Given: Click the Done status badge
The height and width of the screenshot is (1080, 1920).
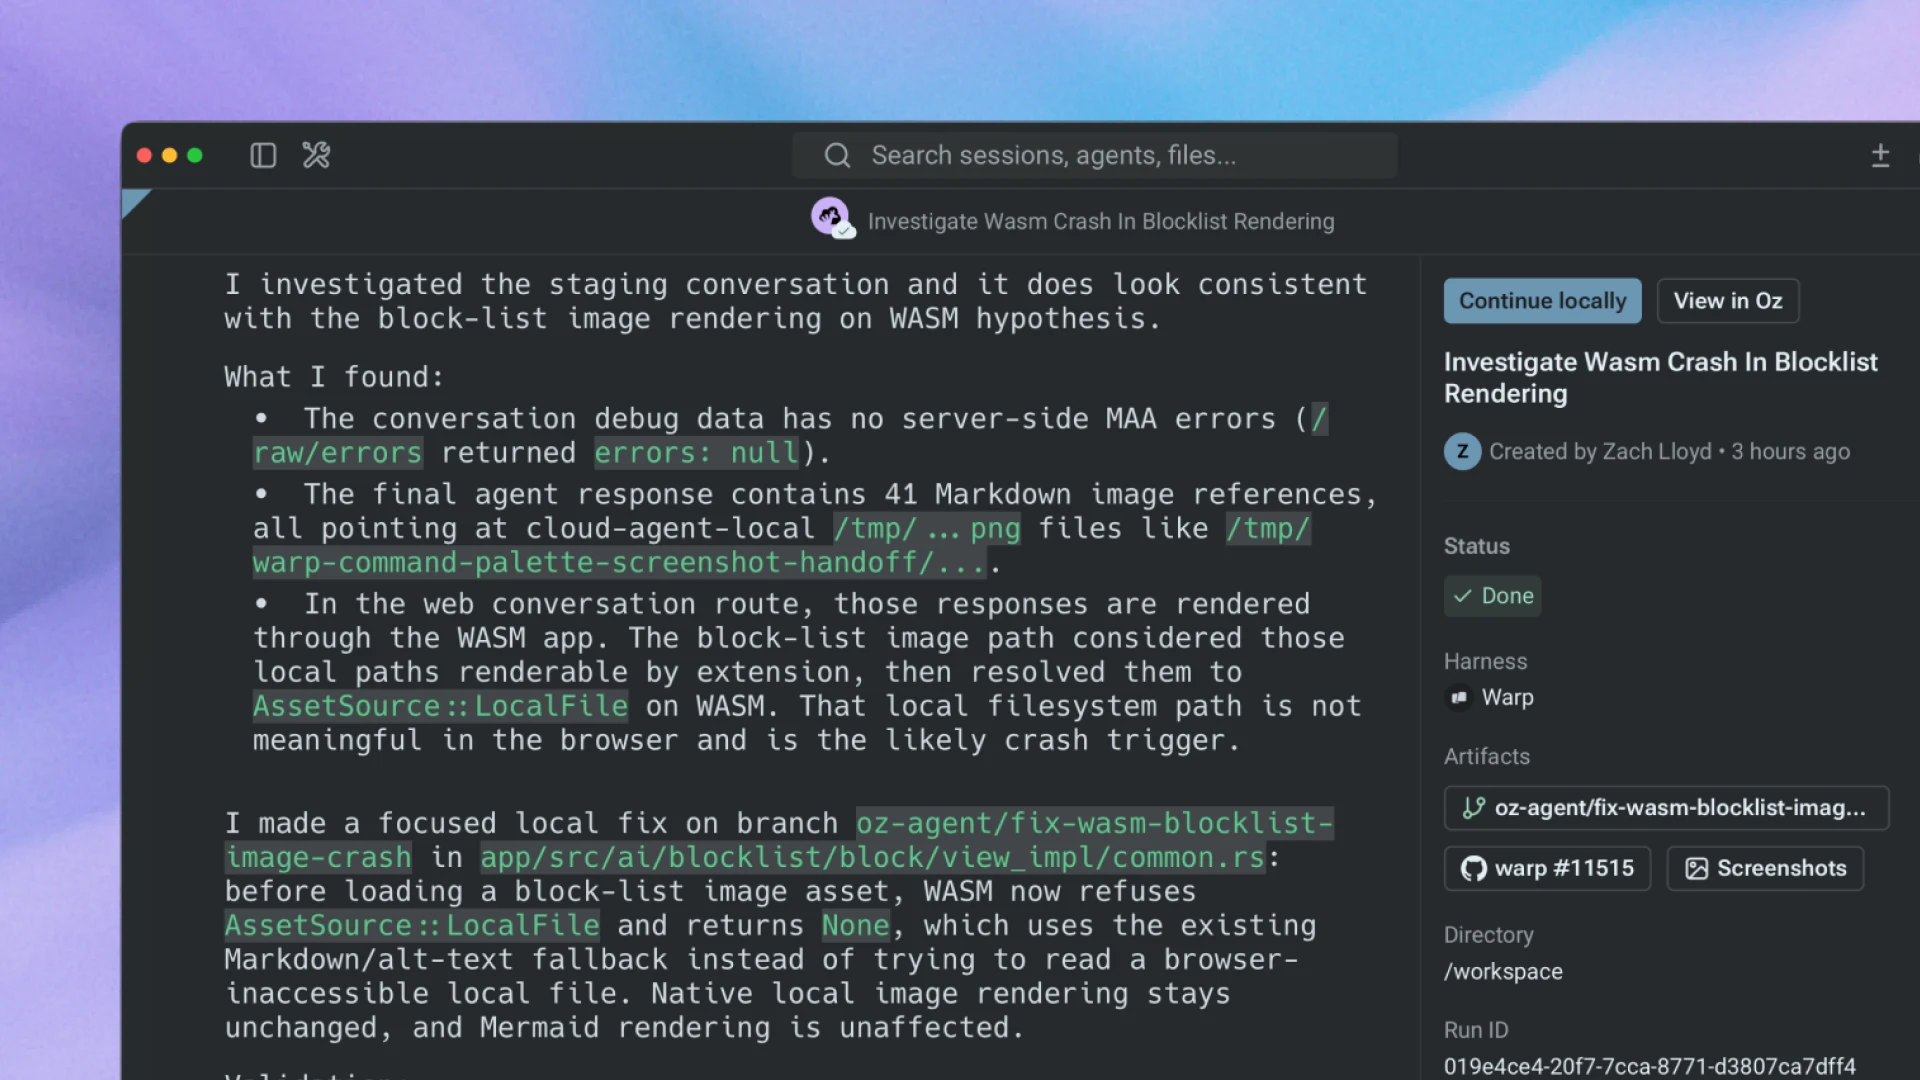Looking at the screenshot, I should [x=1492, y=596].
